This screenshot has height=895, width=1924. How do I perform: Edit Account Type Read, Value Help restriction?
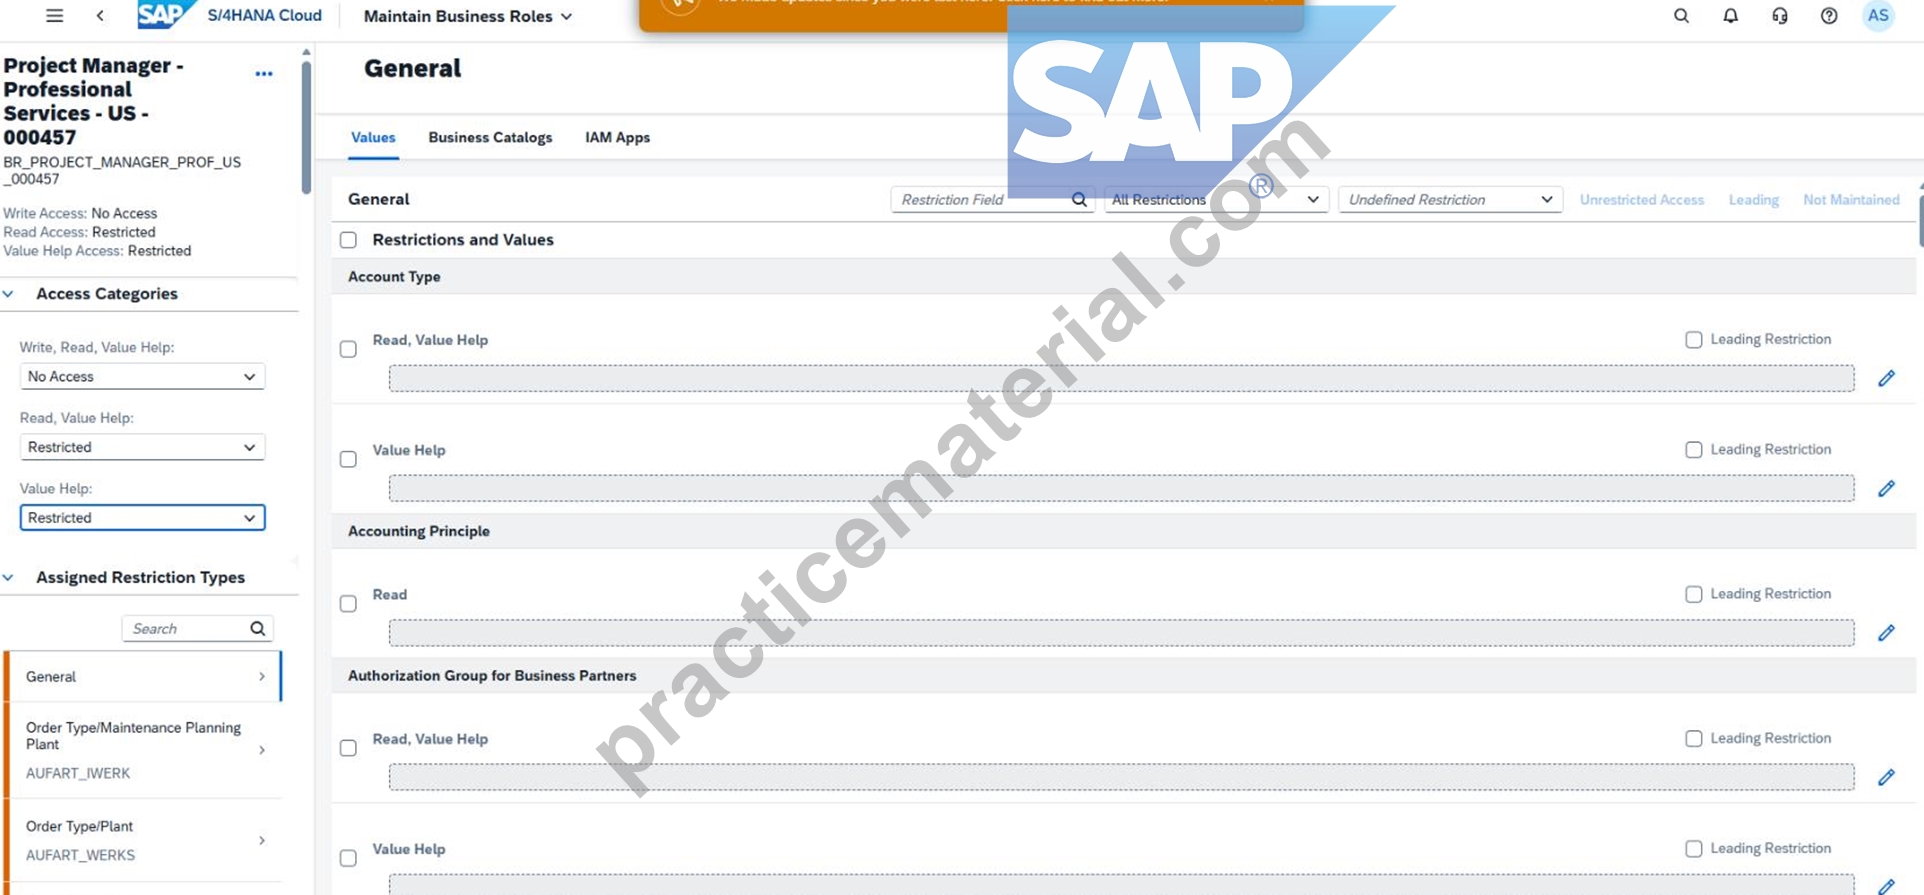click(1886, 378)
